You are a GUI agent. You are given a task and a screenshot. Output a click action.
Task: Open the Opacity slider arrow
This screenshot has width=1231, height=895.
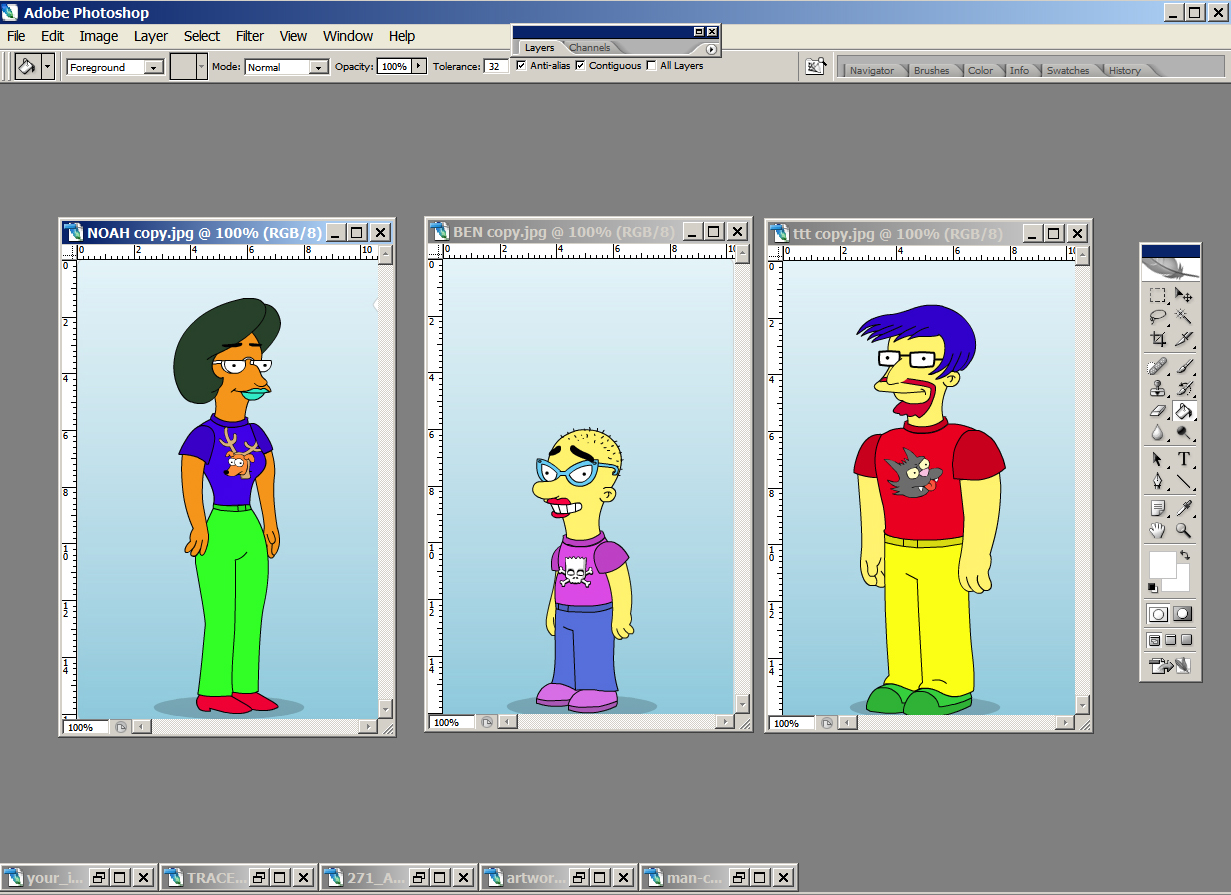coord(418,66)
